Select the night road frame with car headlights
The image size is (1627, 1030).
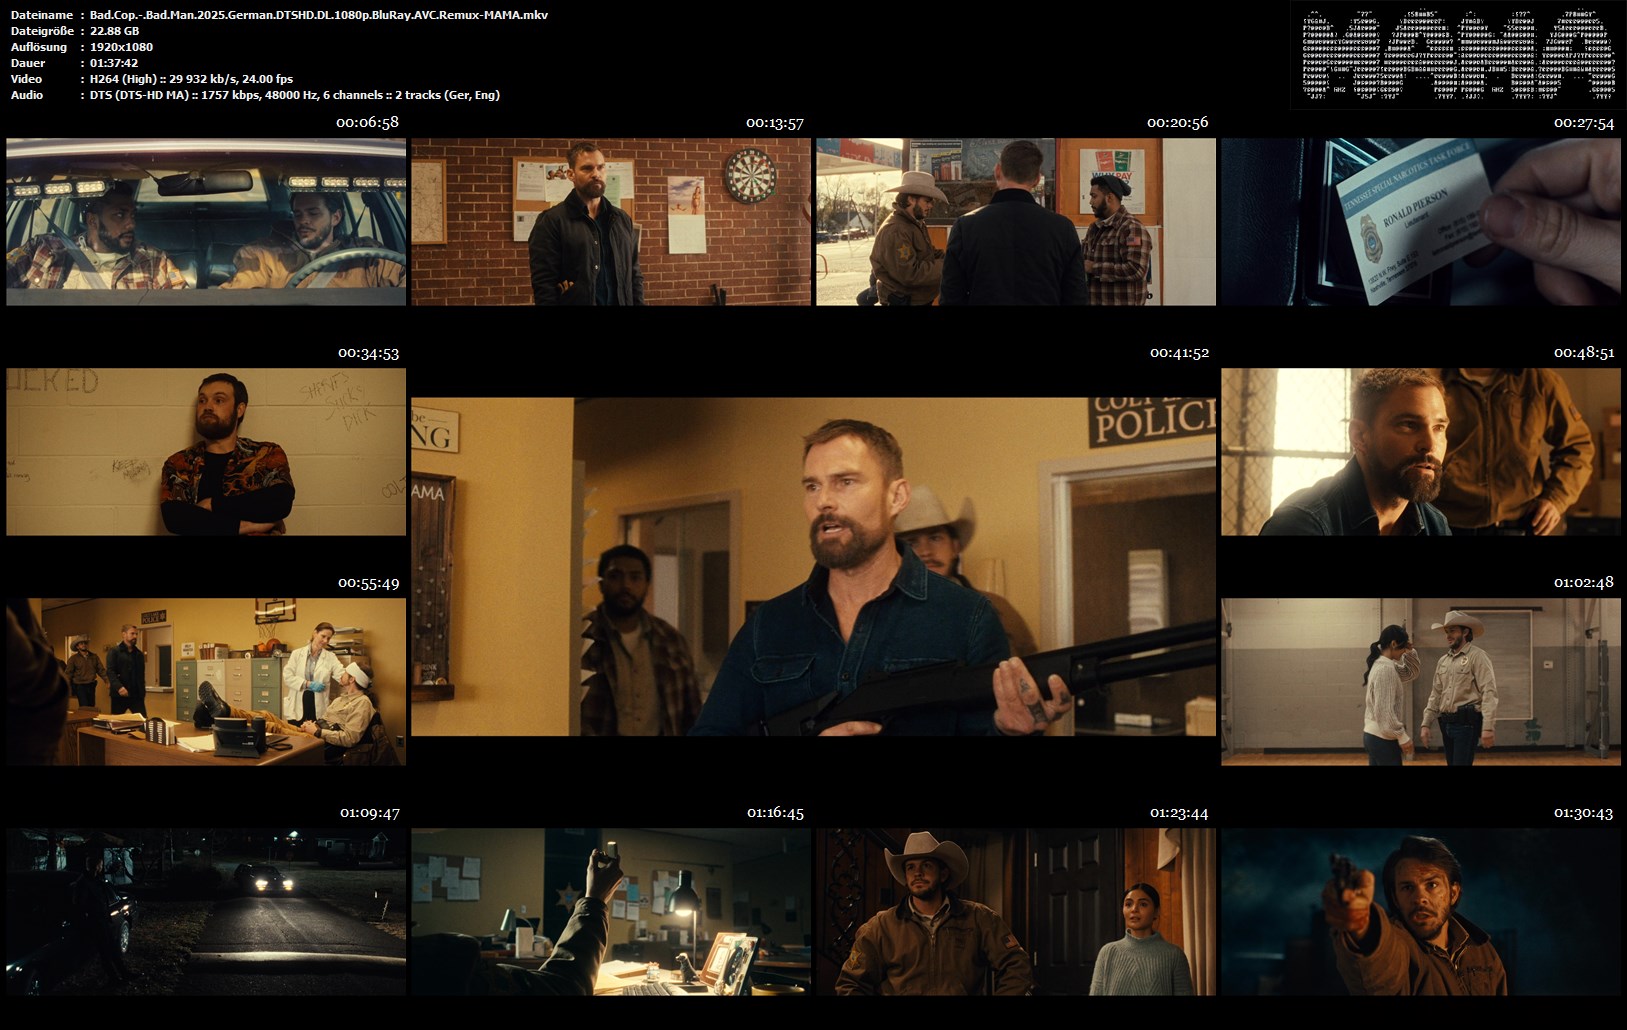[206, 912]
